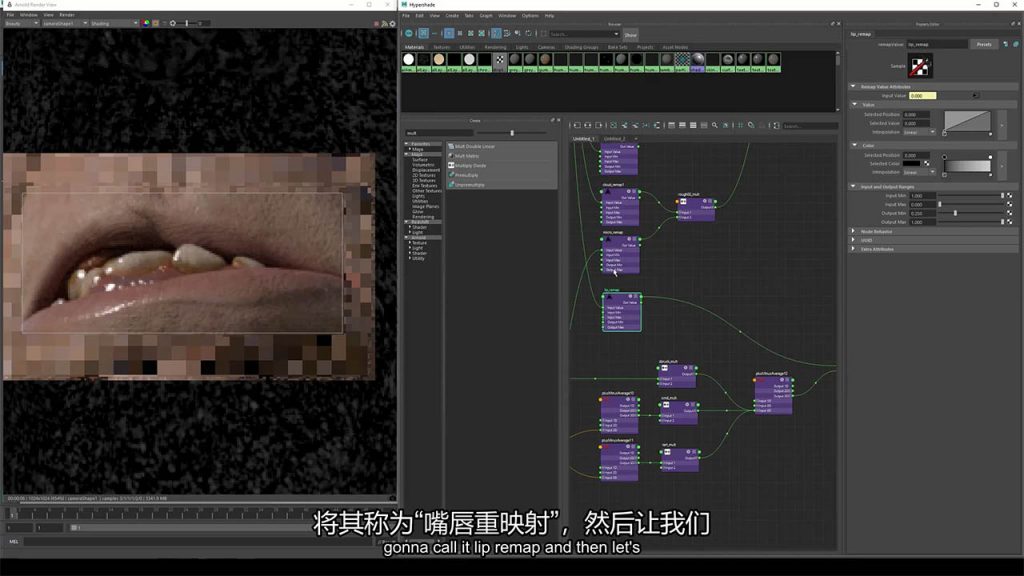Viewport: 1024px width, 576px height.
Task: Click the Output Min value field
Action: [x=922, y=214]
